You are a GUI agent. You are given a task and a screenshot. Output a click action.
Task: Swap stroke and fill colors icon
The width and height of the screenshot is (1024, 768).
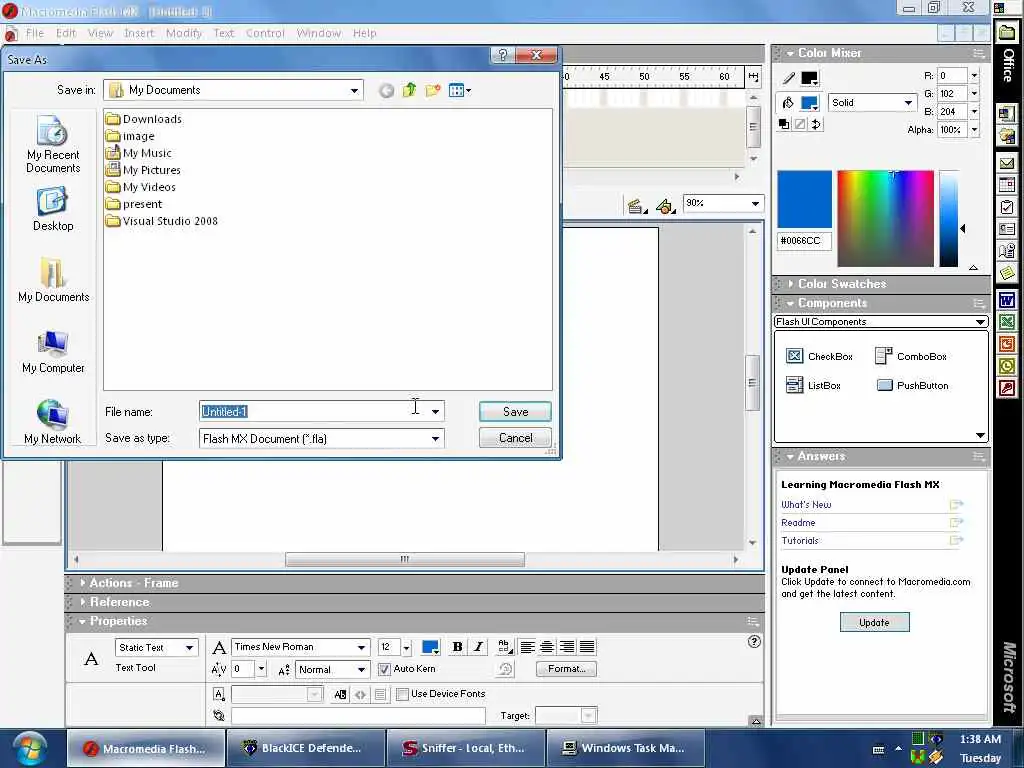[x=816, y=124]
